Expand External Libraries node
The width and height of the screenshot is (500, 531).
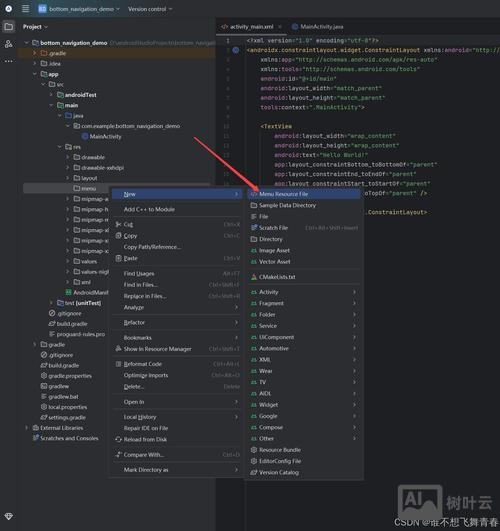[26, 428]
